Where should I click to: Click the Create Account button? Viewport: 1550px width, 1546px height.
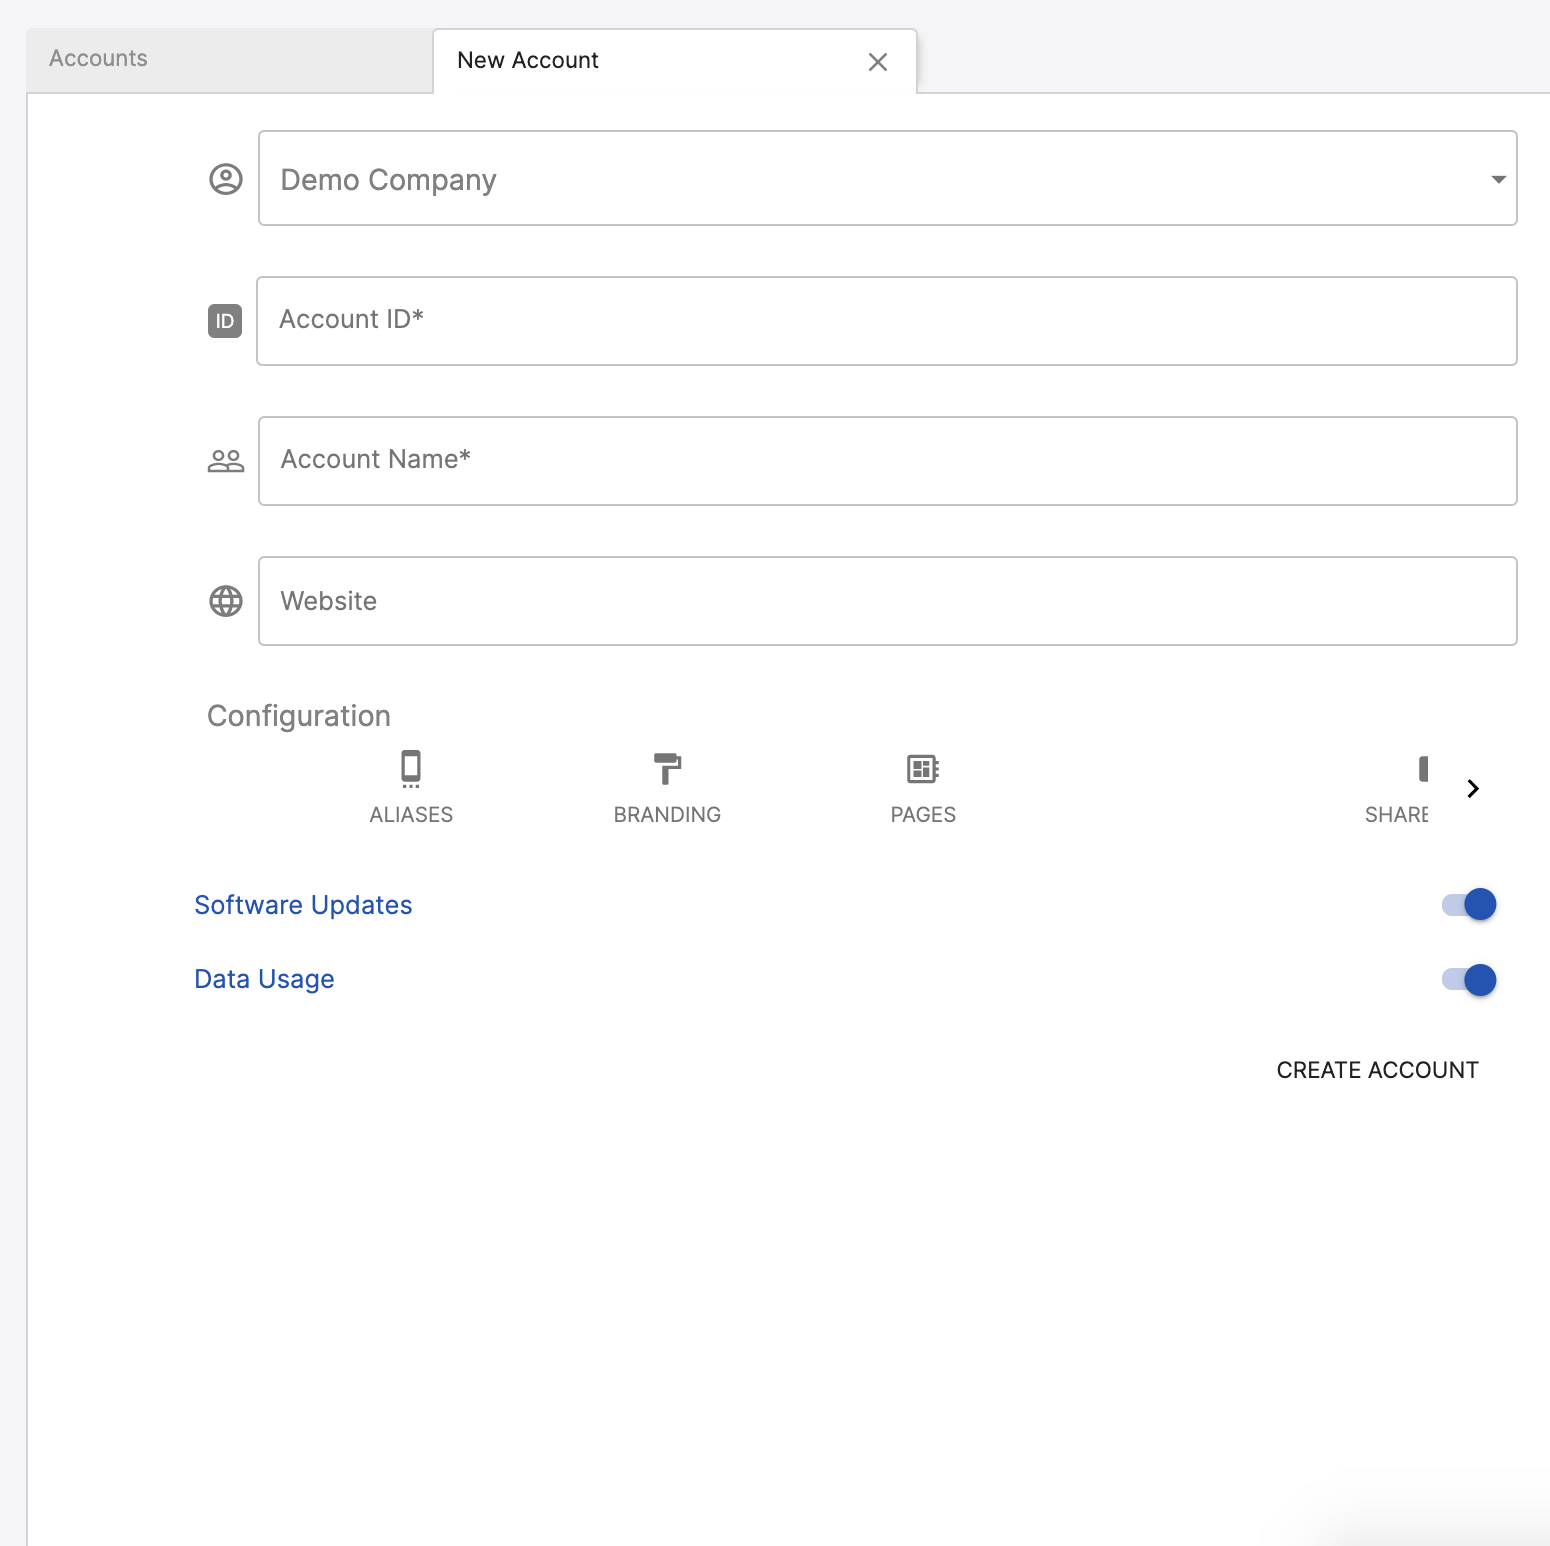[1377, 1070]
